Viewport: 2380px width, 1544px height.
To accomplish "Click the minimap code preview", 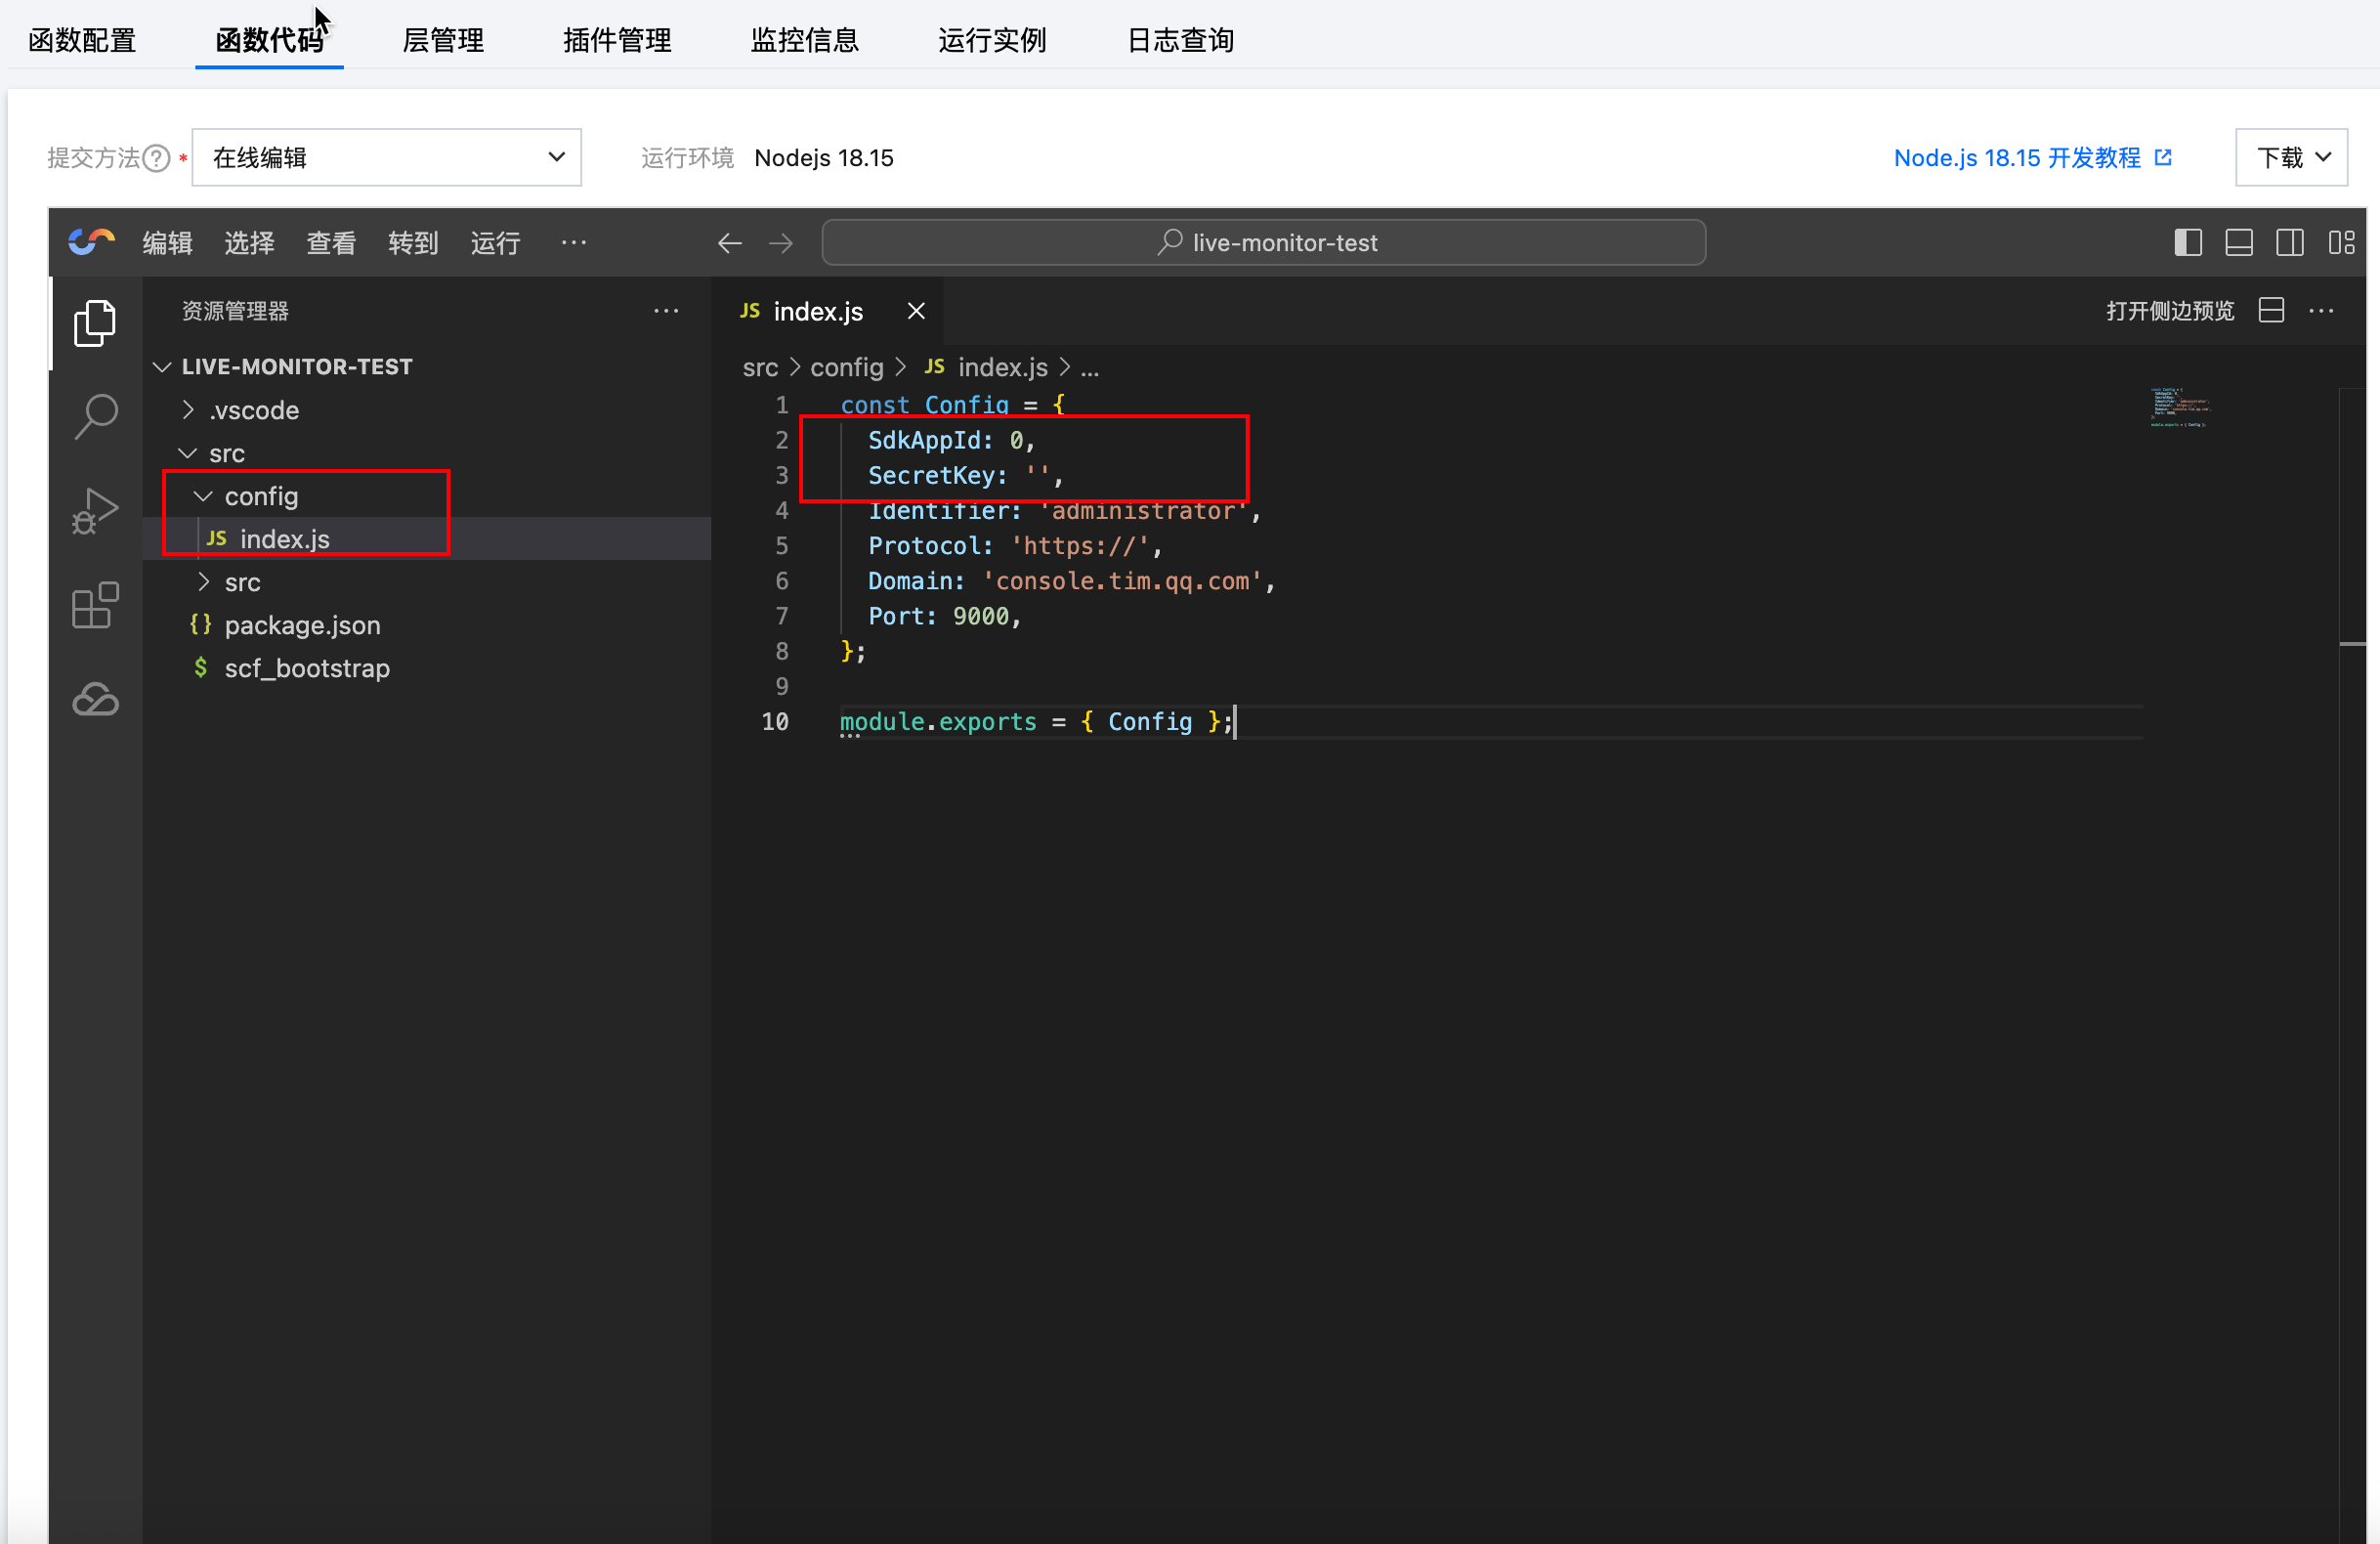I will coord(2180,407).
